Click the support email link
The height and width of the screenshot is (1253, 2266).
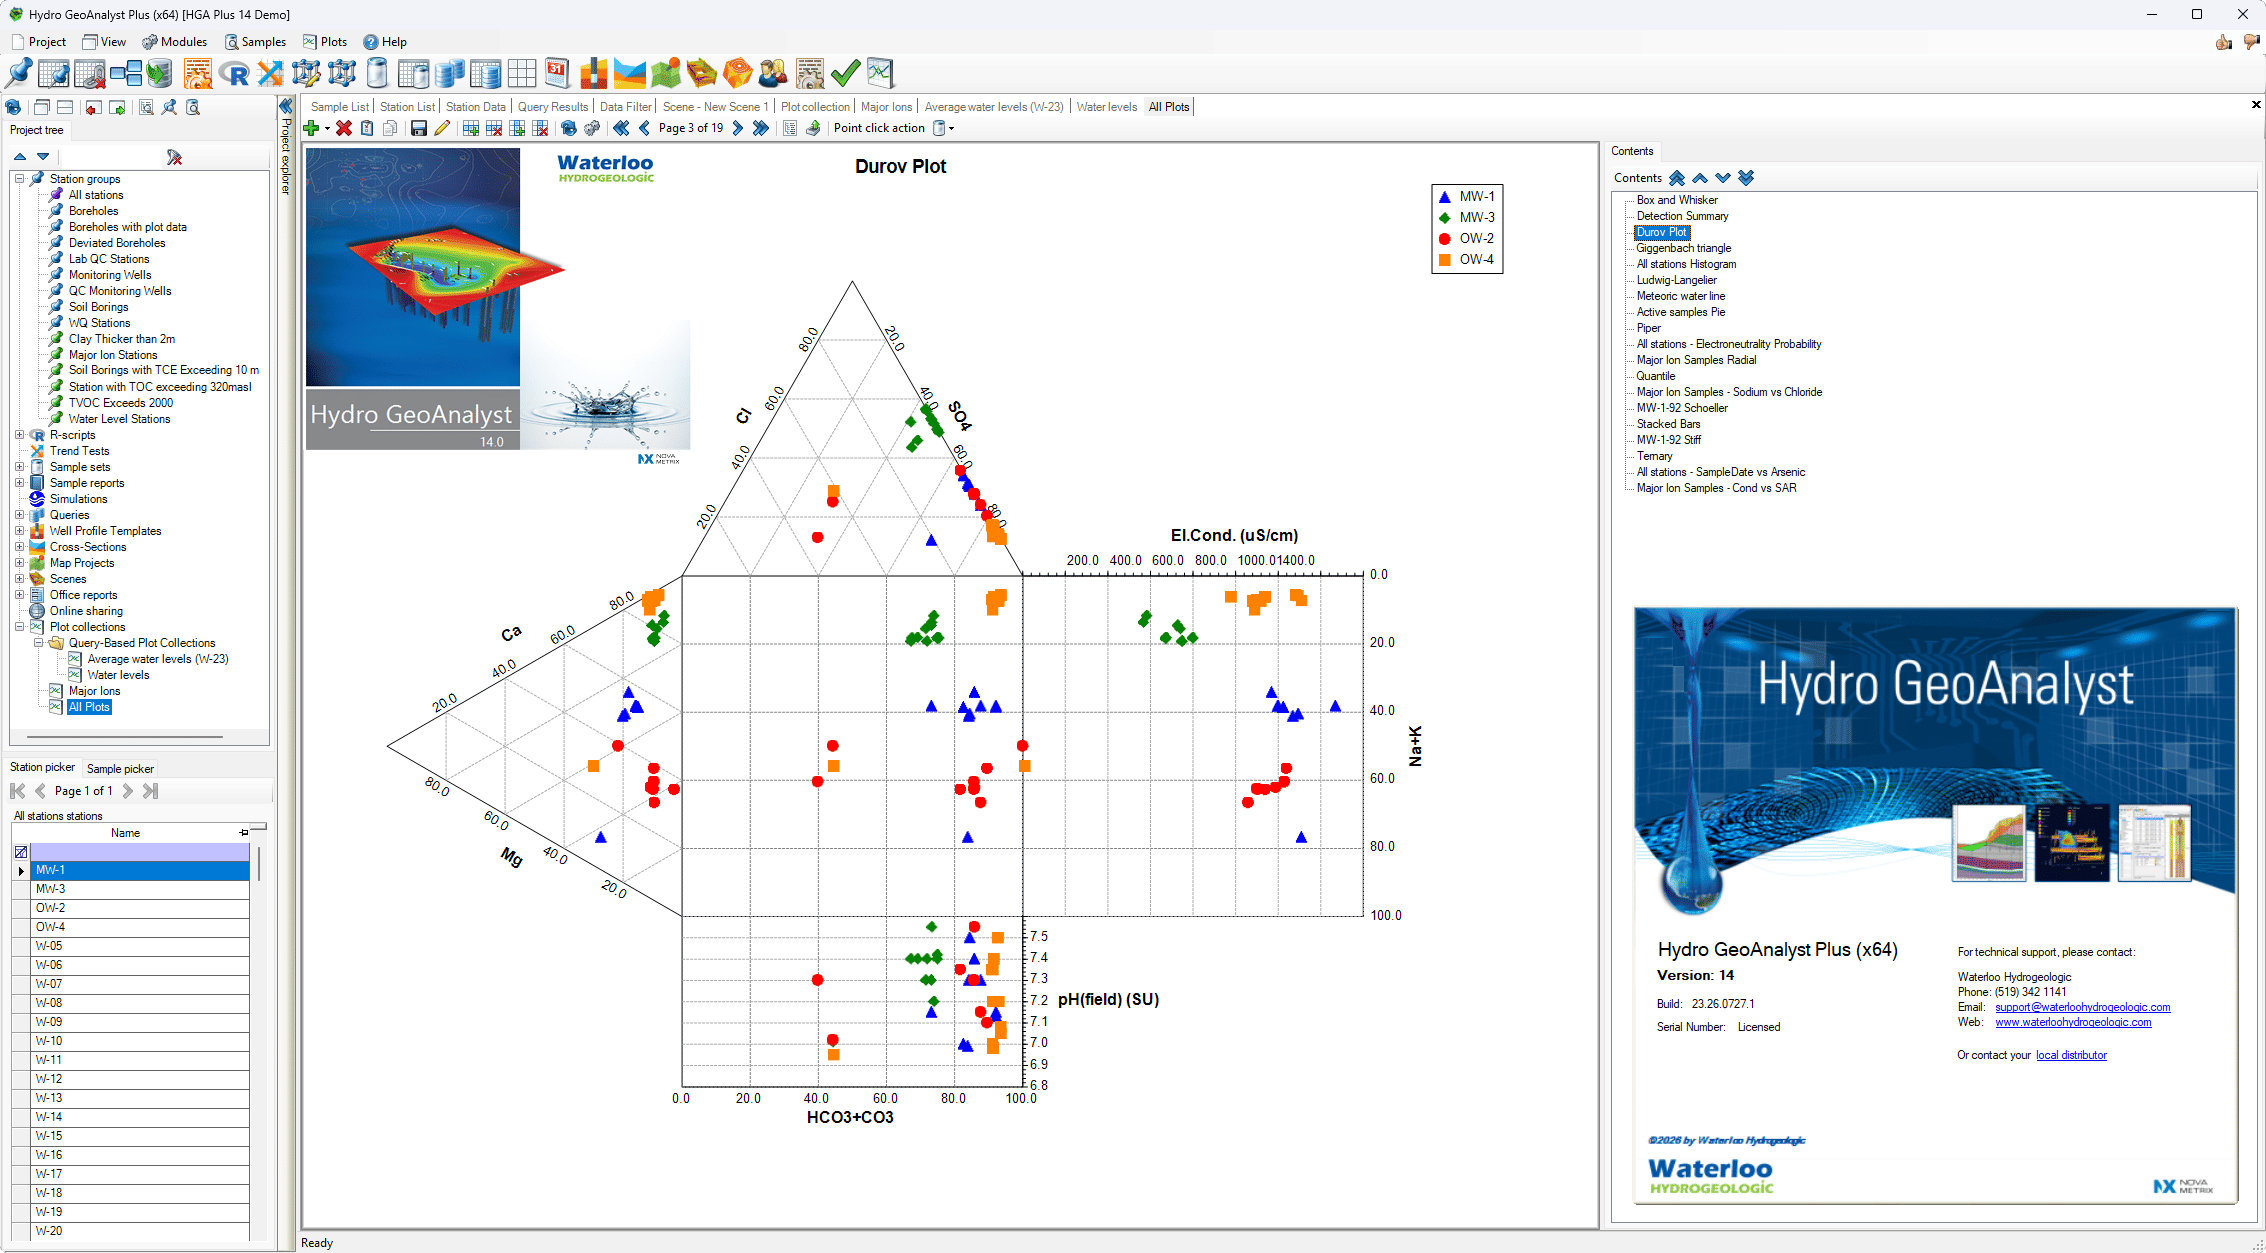tap(2083, 1007)
